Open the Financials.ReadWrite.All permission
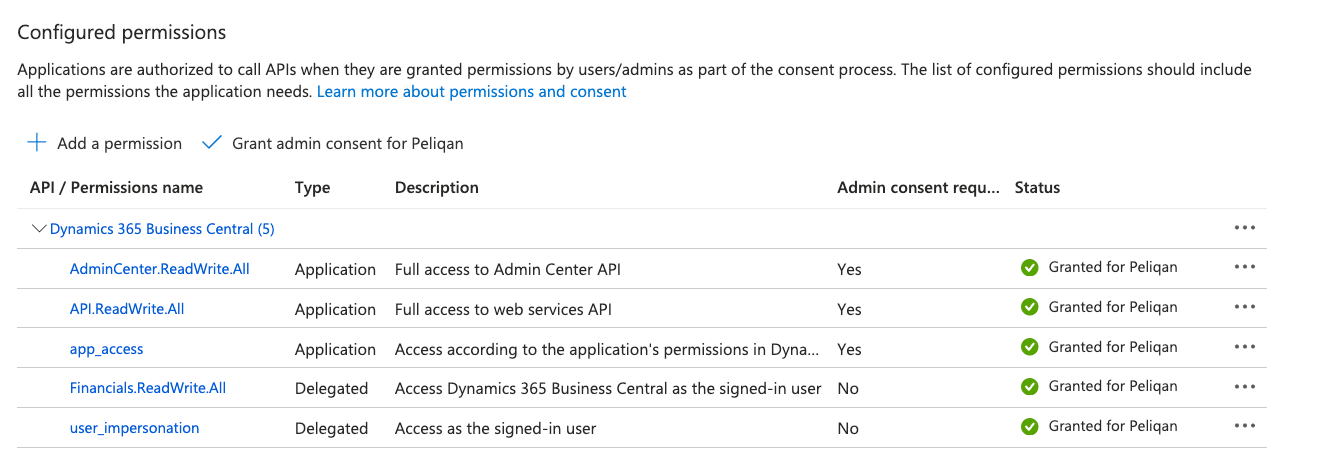Screen dimensions: 1325x453 point(148,388)
